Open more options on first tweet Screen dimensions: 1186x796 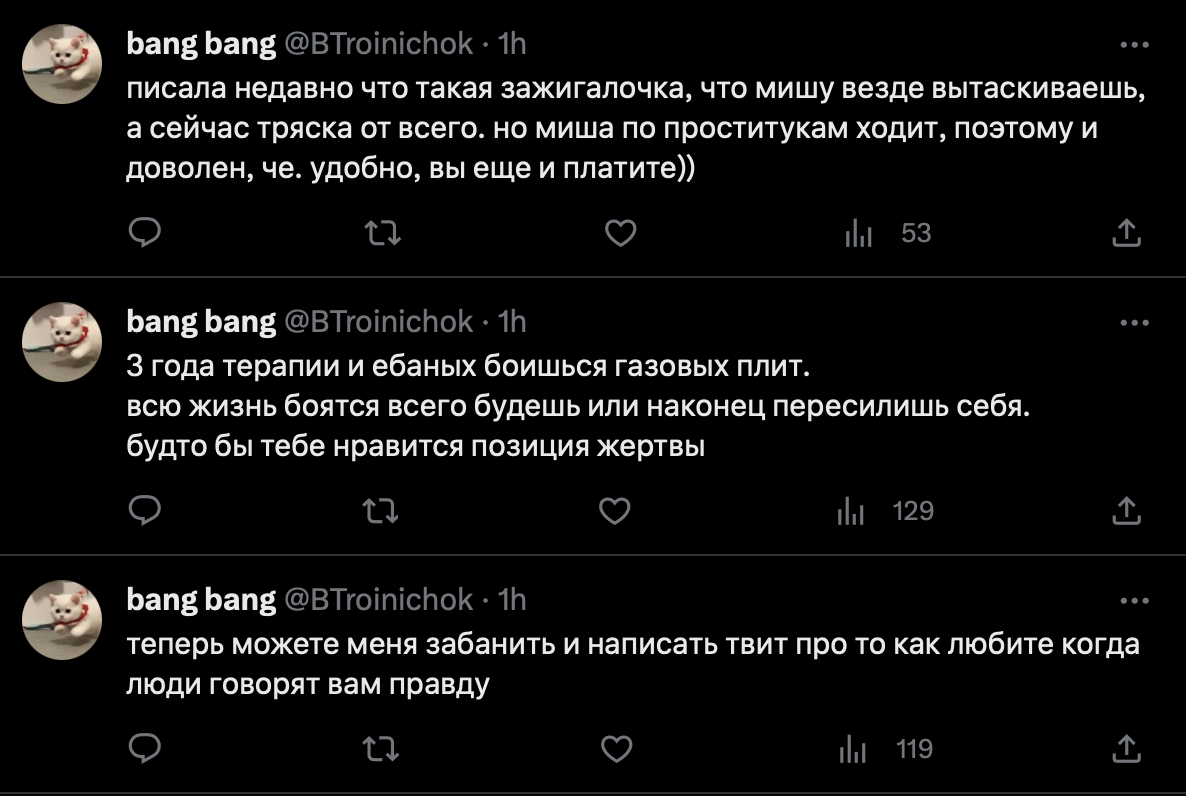click(1134, 45)
